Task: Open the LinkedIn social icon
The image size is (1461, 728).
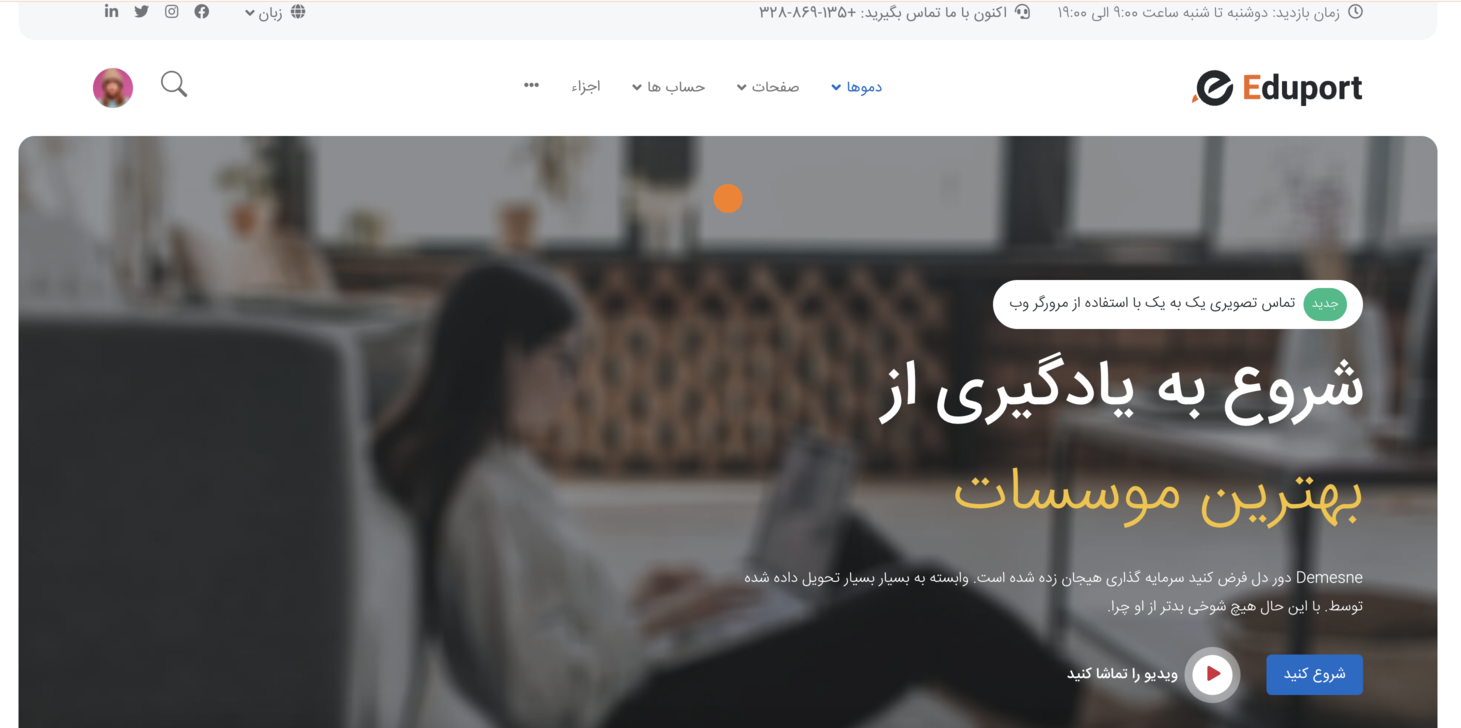Action: tap(111, 11)
